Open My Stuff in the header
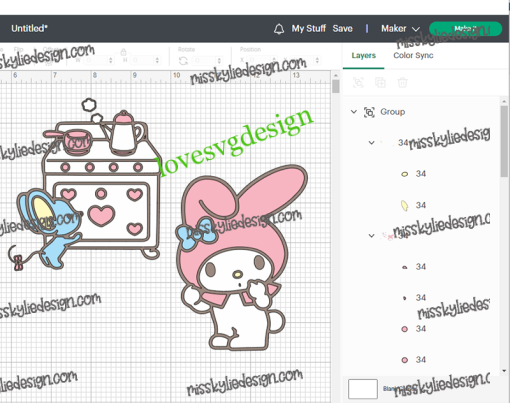510x403 pixels. tap(309, 29)
